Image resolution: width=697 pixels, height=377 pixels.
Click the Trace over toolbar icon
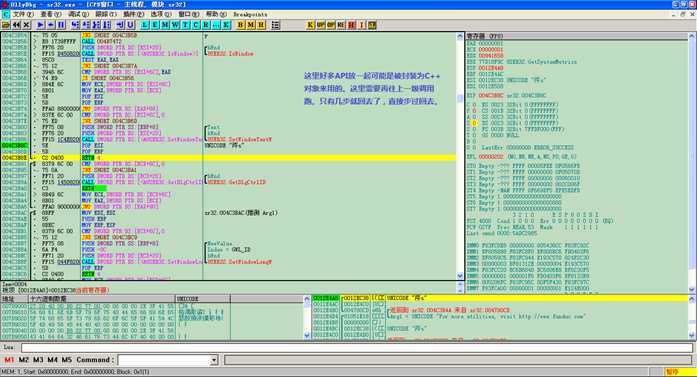click(x=107, y=25)
